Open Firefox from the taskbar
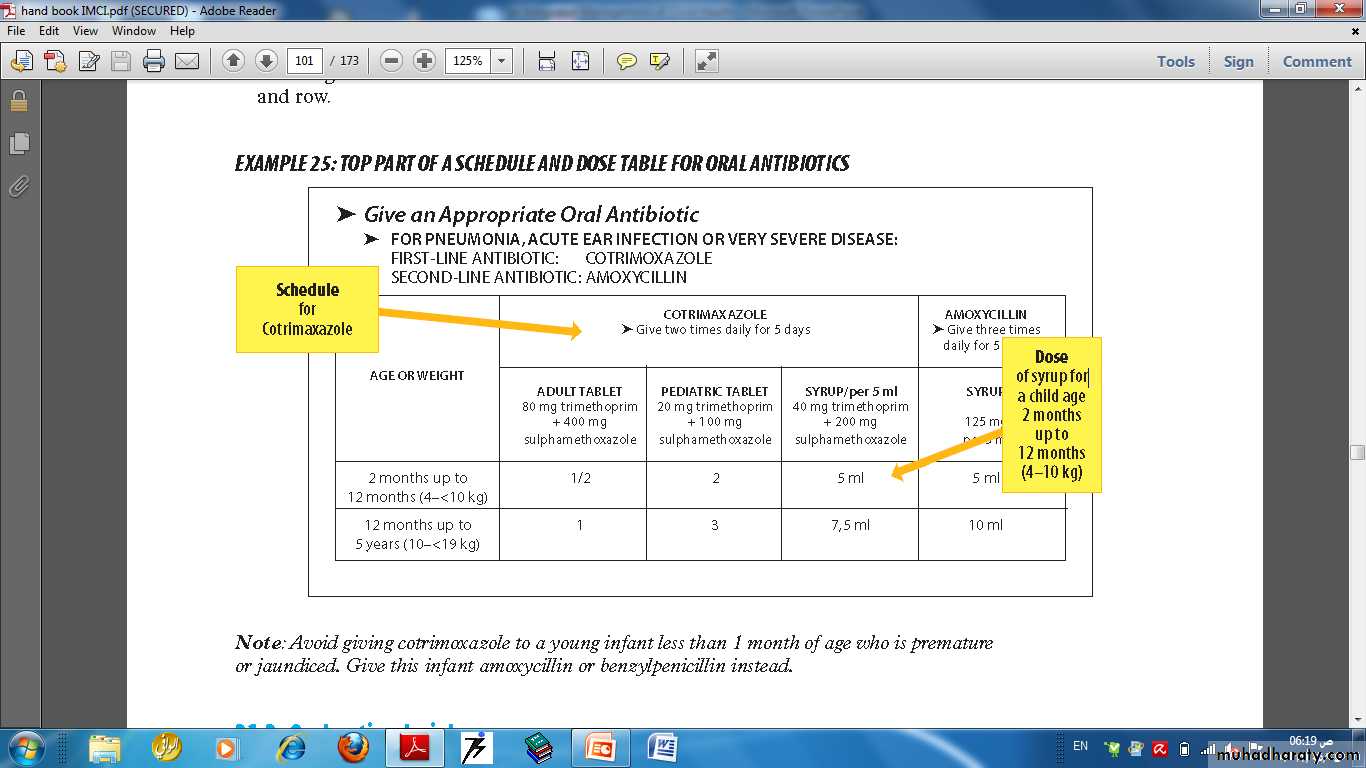Screen dimensions: 1366x768 (x=352, y=747)
